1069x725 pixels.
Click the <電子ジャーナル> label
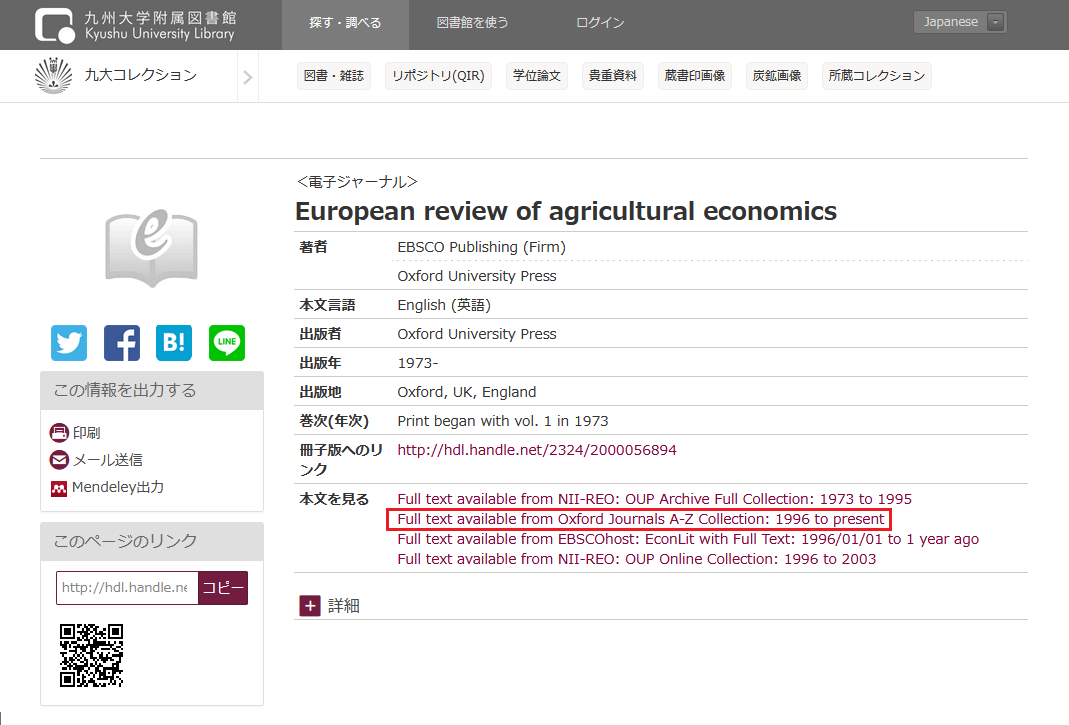click(x=357, y=181)
